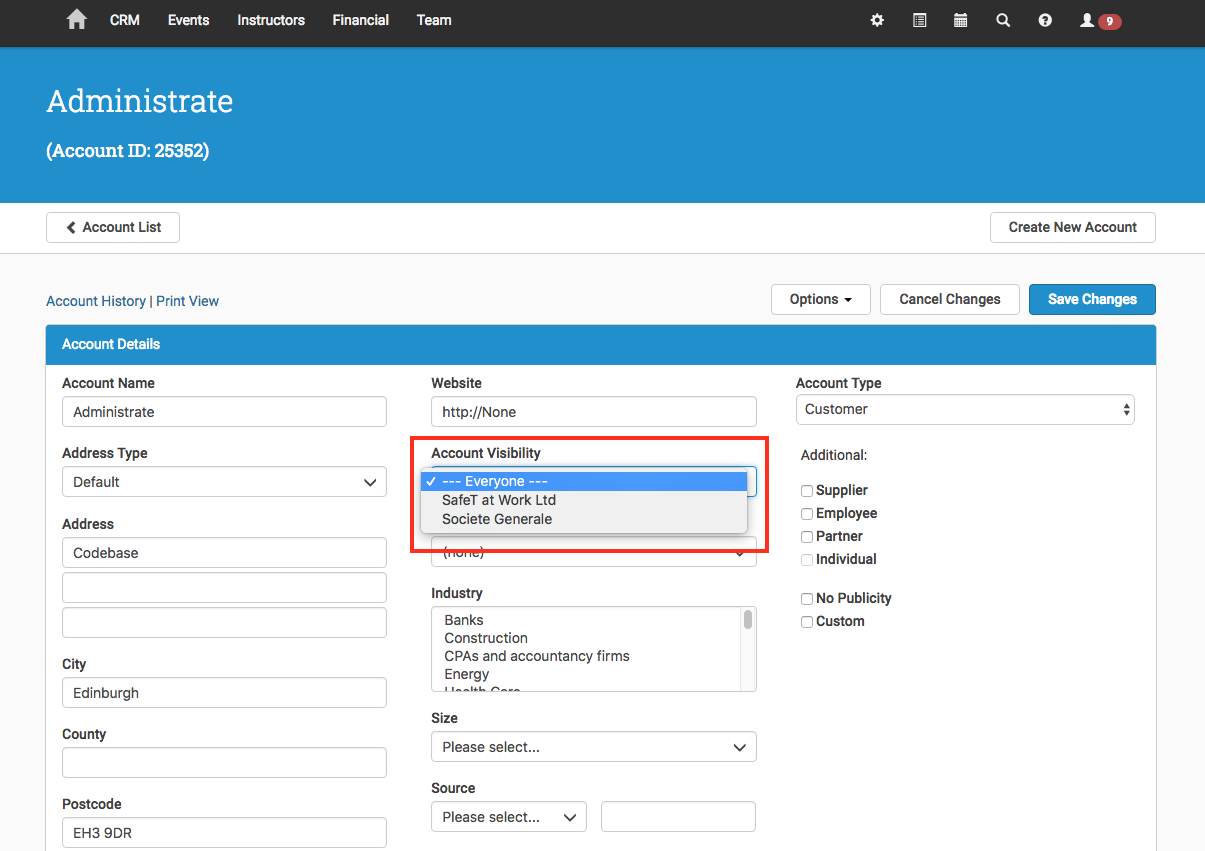Open the help question mark icon
This screenshot has width=1205, height=851.
[1045, 20]
